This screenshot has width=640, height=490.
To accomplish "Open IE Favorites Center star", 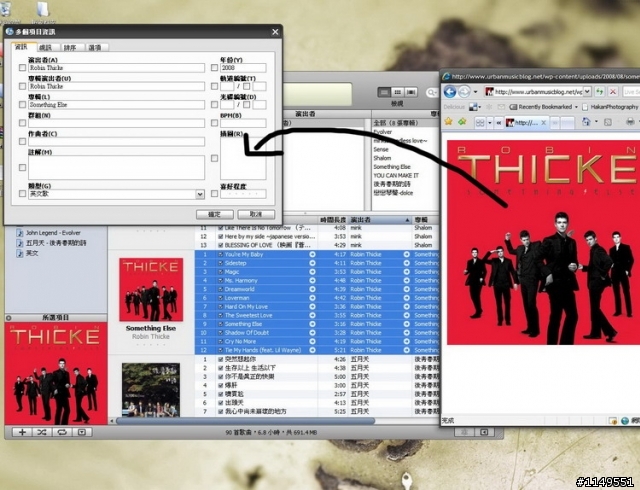I will coord(449,122).
